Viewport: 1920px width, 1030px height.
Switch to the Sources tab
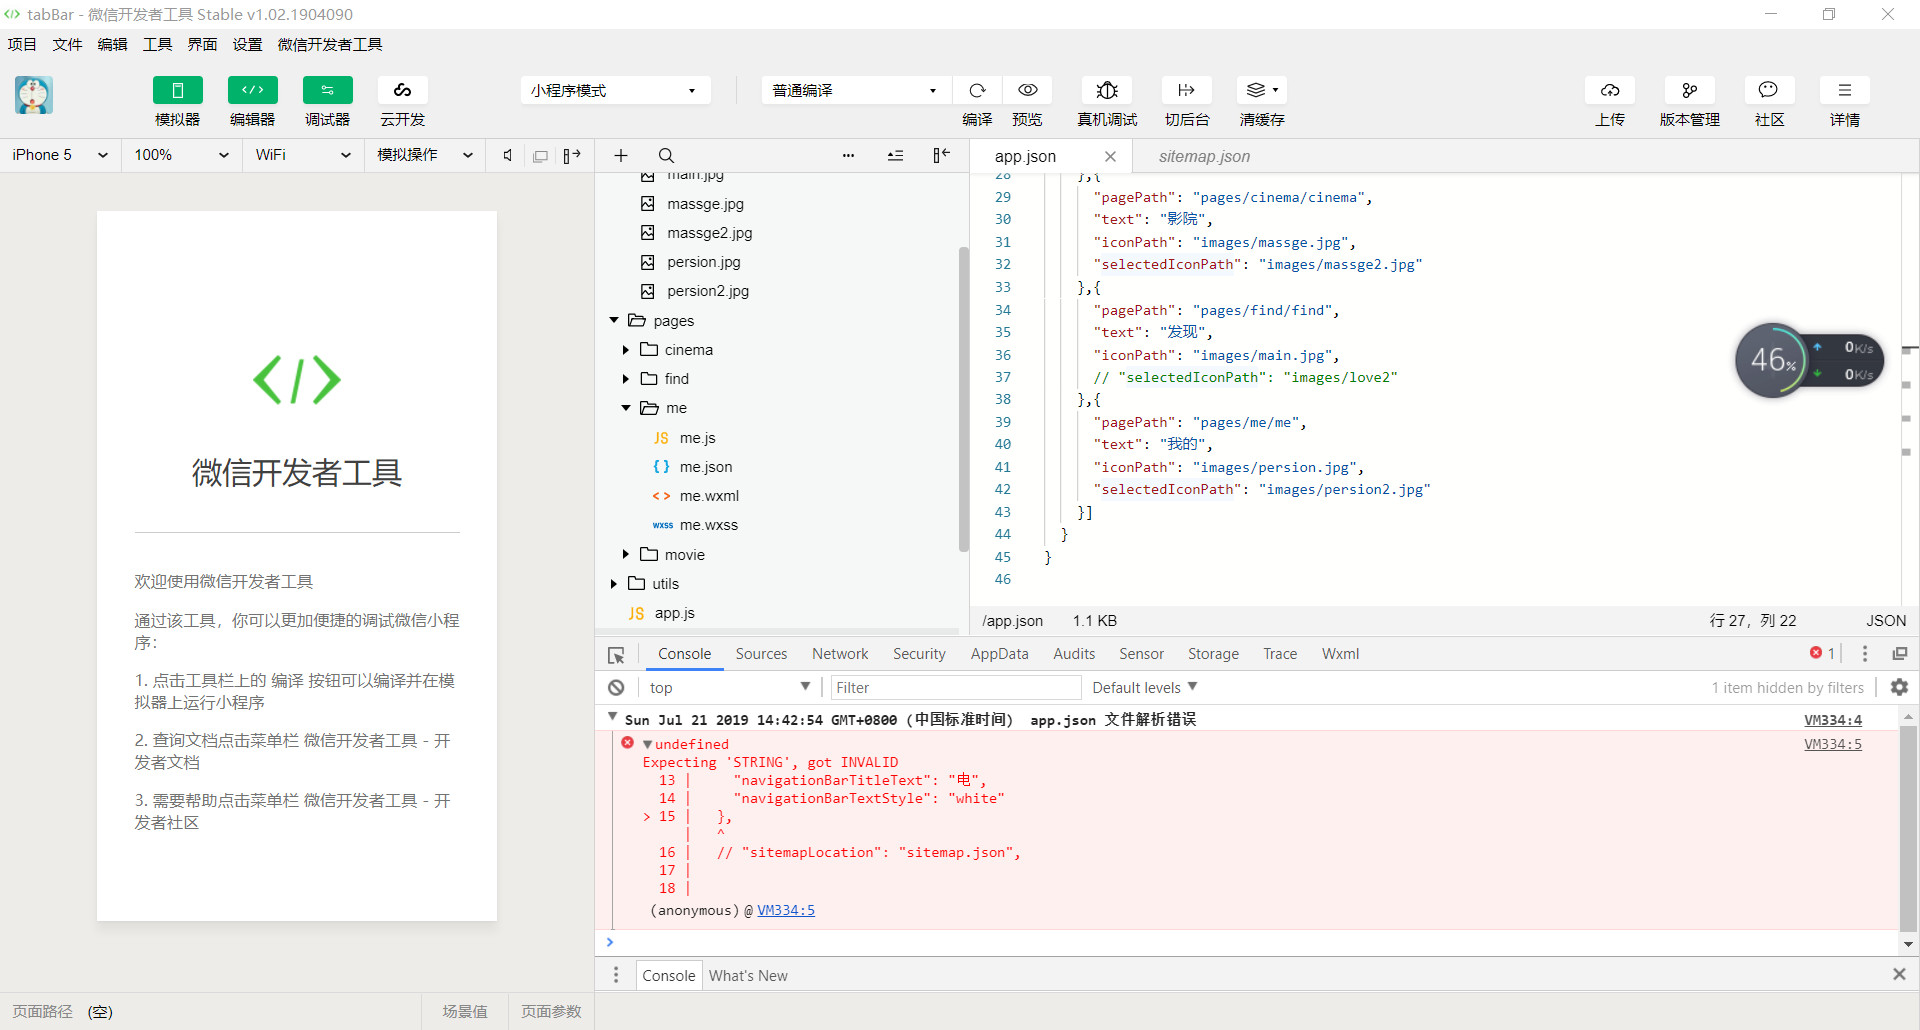click(x=761, y=654)
